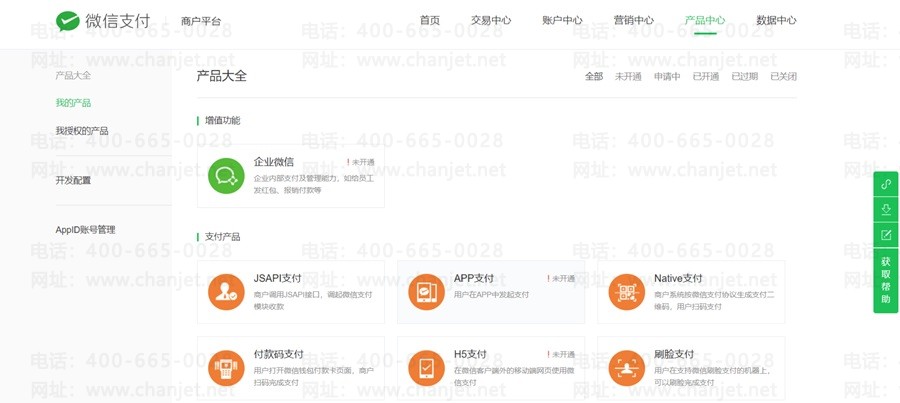Screen dimensions: 900x403
Task: Open 开发配置 in sidebar
Action: coord(73,180)
